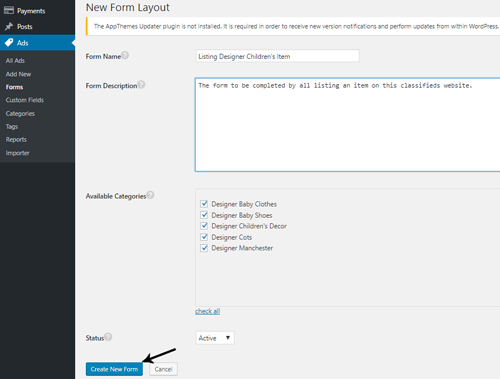Viewport: 500px width, 379px height.
Task: Click the Posts pushpin icon
Action: tap(9, 26)
